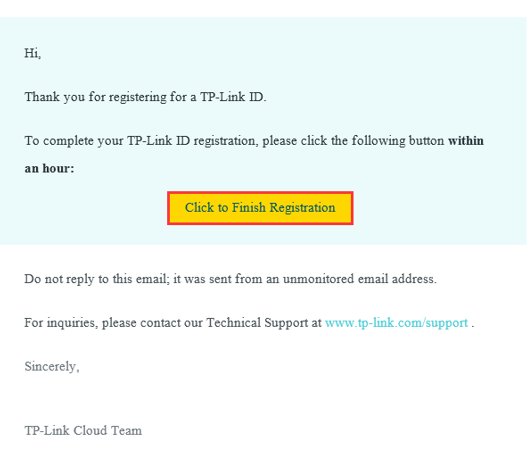Click the "TP-Link Cloud Team" signature
Image resolution: width=529 pixels, height=453 pixels.
(x=83, y=431)
